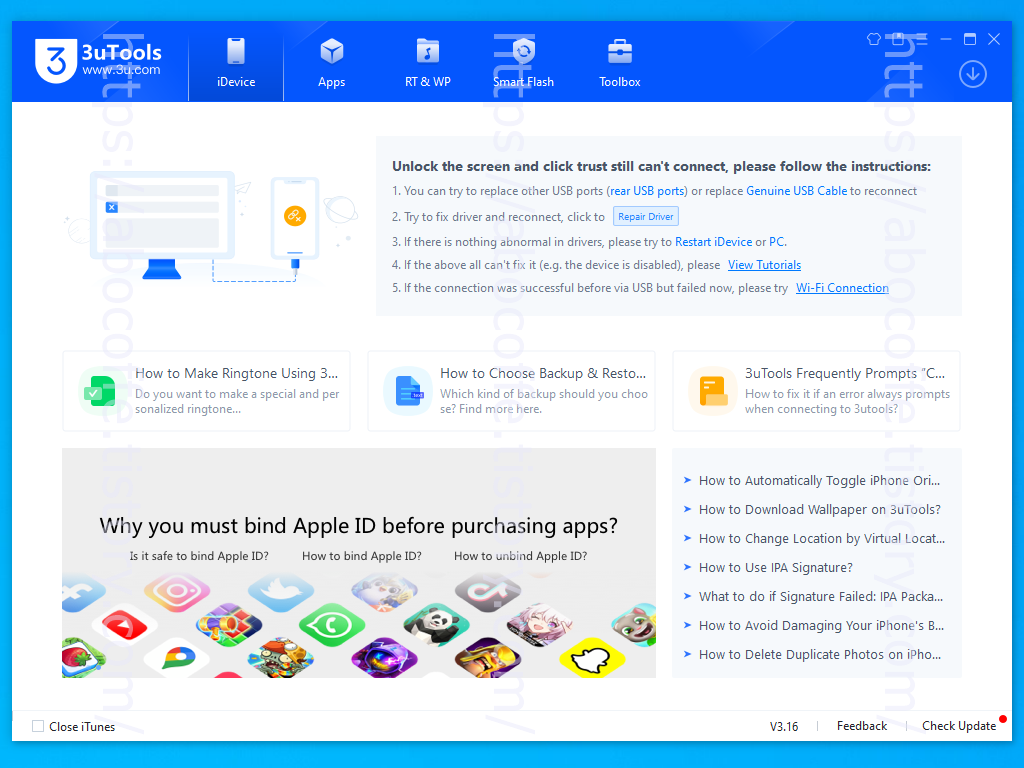Open the hamburger settings menu
The height and width of the screenshot is (768, 1024).
pyautogui.click(x=921, y=39)
